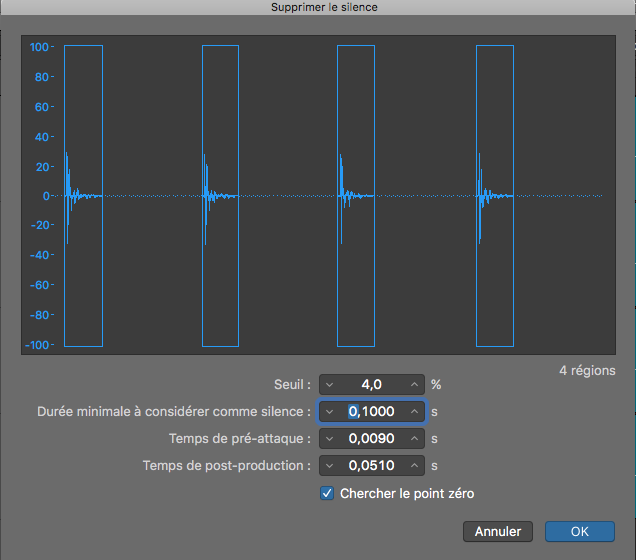This screenshot has height=560, width=636.
Task: Increase the minimum silence duration
Action: click(414, 412)
